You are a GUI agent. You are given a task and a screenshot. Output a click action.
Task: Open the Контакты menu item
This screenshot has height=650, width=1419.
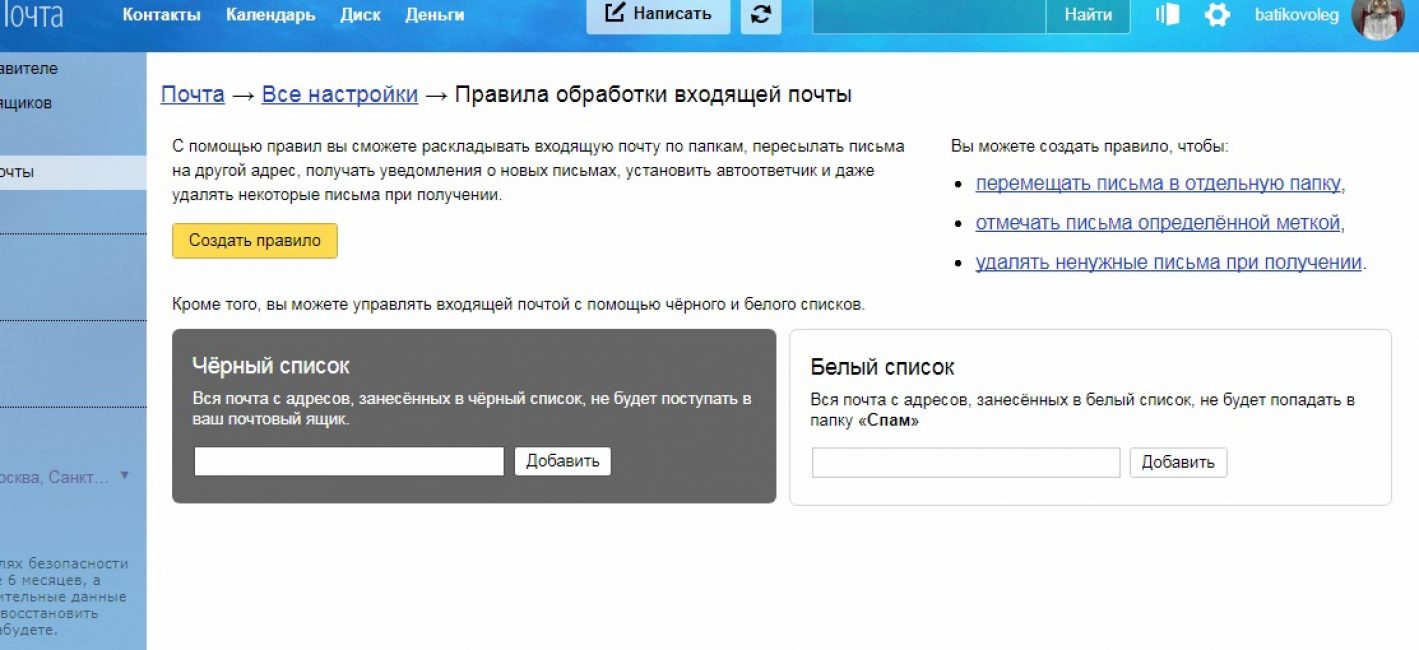pyautogui.click(x=161, y=15)
